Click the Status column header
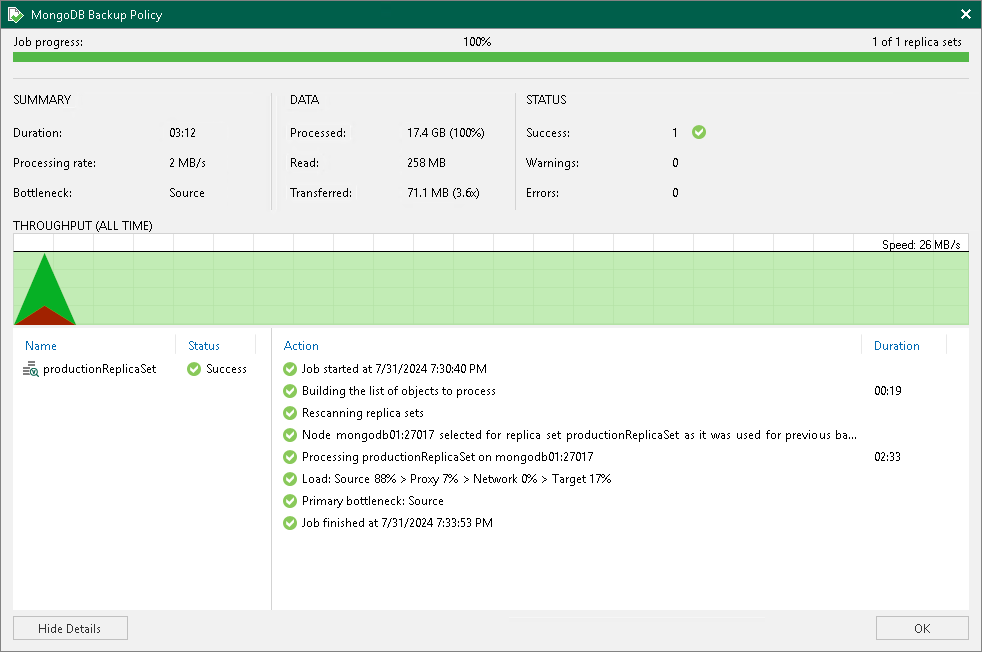 (203, 345)
